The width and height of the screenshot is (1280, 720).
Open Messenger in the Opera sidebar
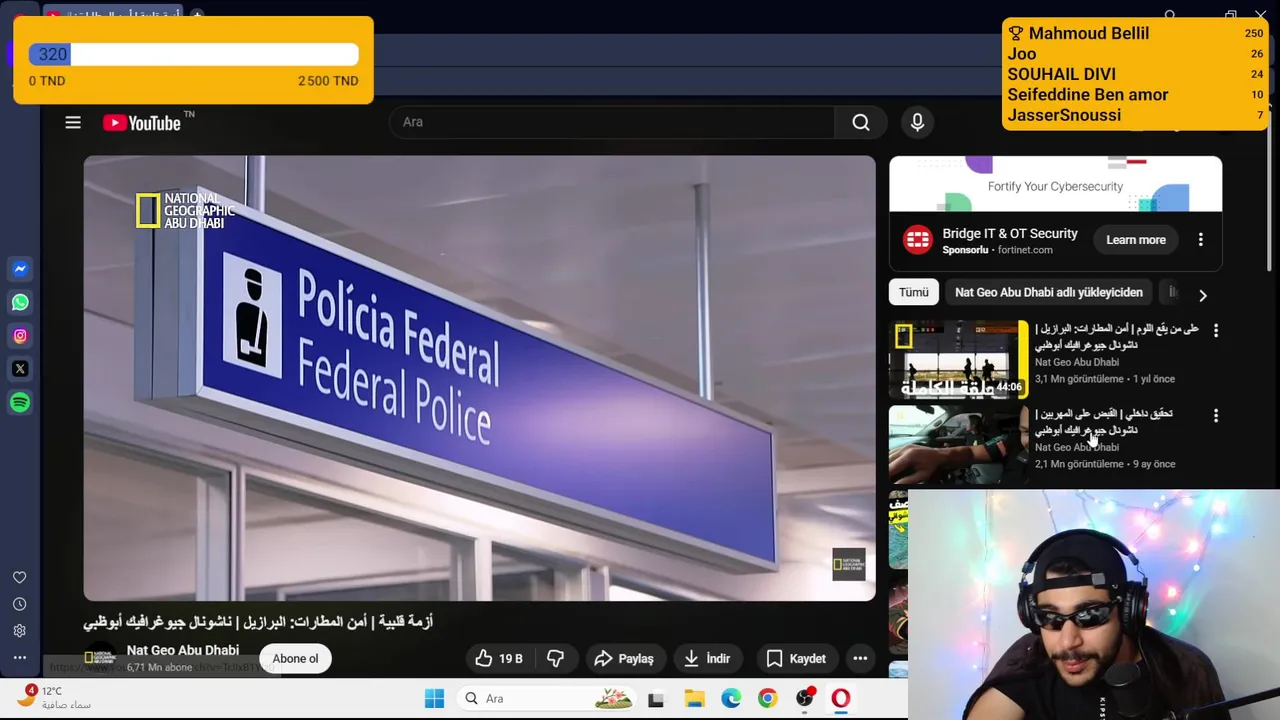[x=20, y=269]
